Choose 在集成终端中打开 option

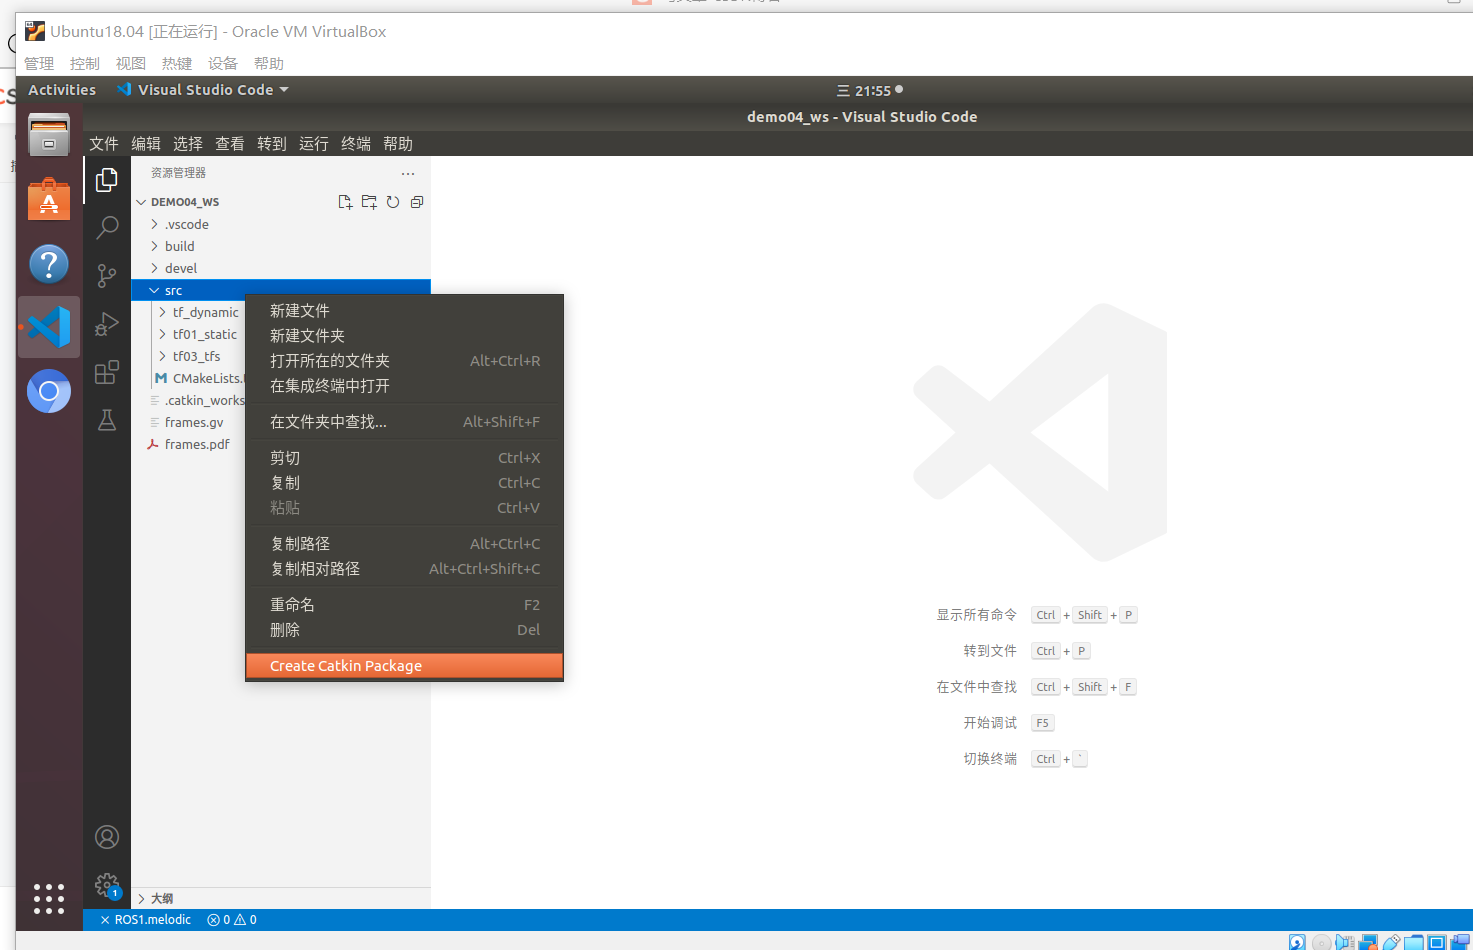pos(404,386)
